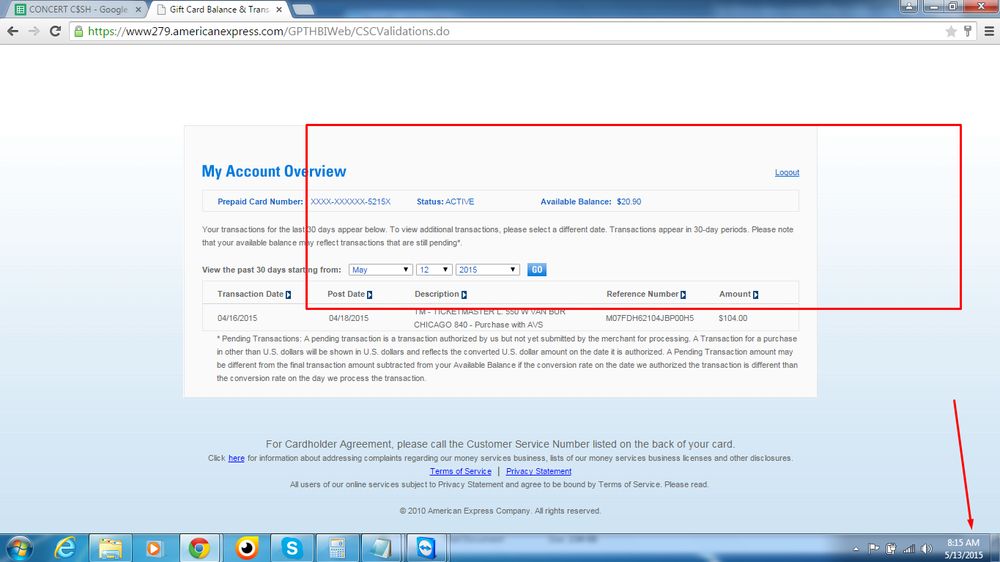This screenshot has height=562, width=1000.
Task: Show hidden tray icons arrow
Action: tap(856, 549)
